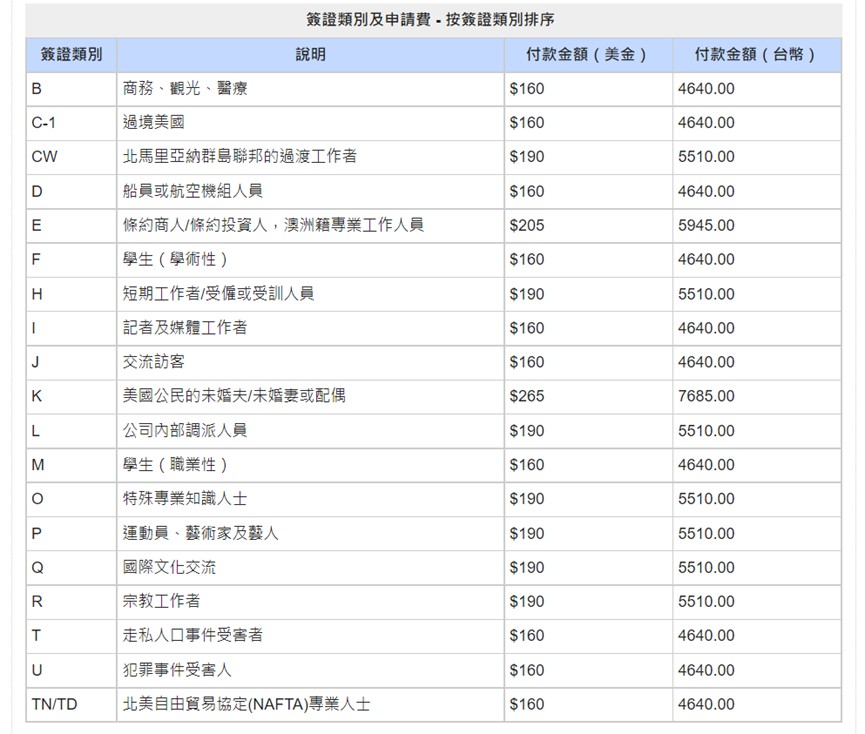Click the table title 簽證類別及申請費
The width and height of the screenshot is (865, 734).
[433, 20]
